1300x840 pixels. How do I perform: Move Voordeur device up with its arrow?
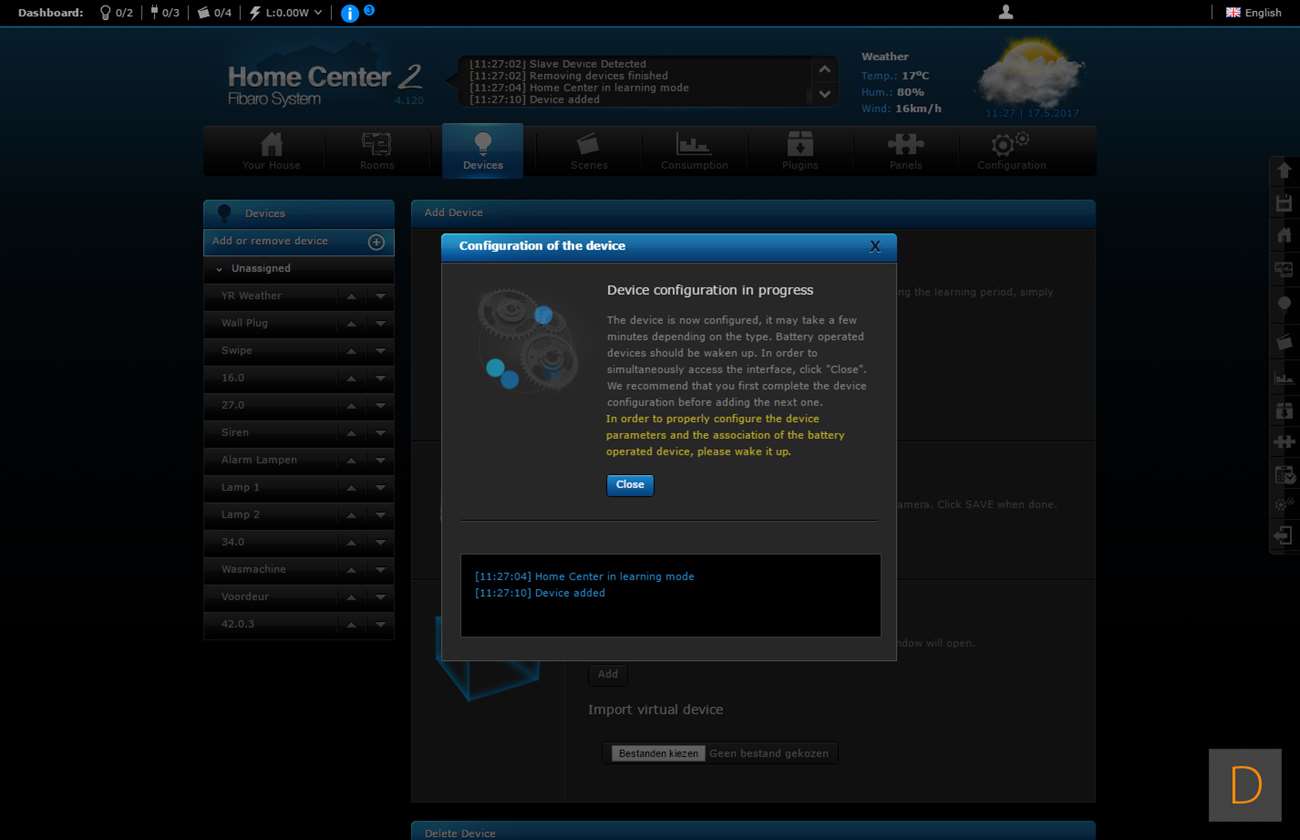351,597
